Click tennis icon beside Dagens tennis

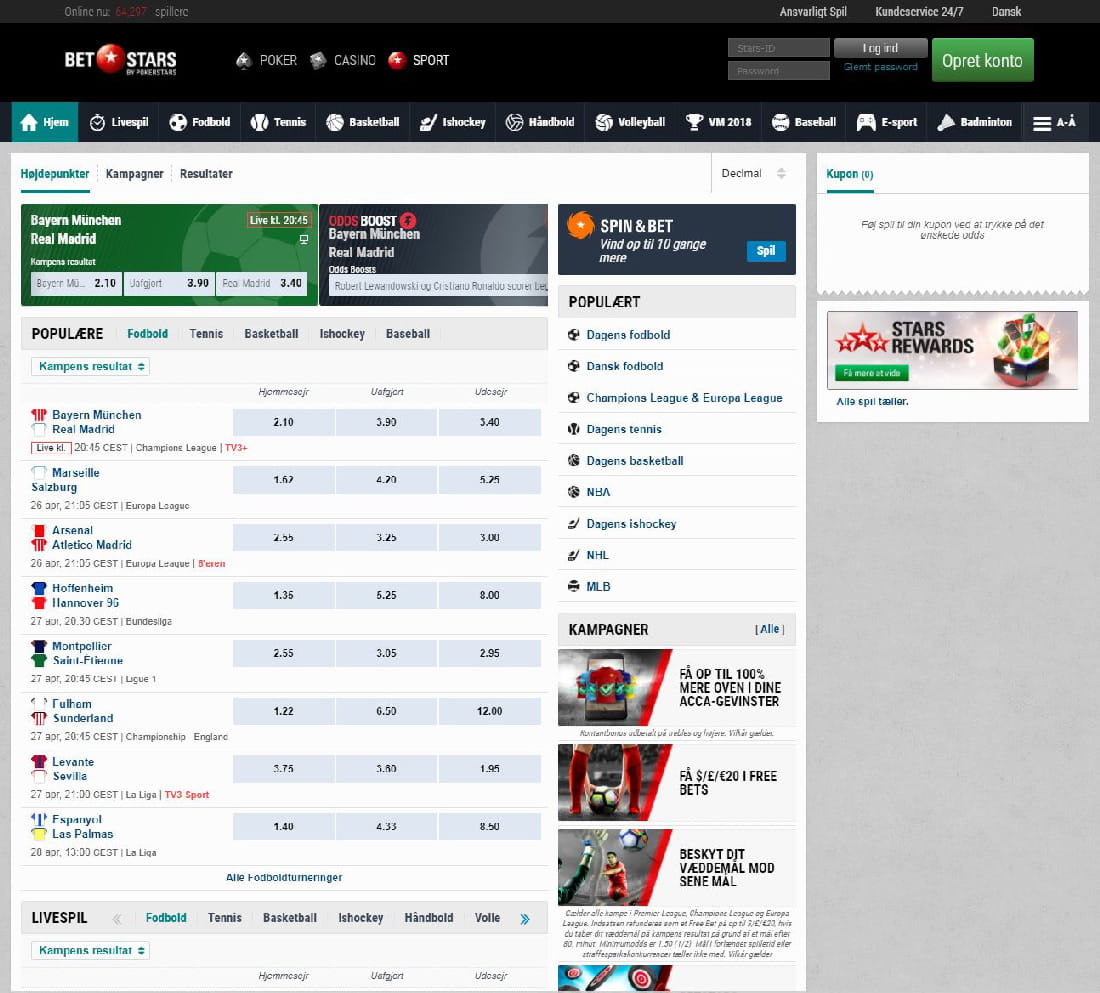pyautogui.click(x=573, y=429)
